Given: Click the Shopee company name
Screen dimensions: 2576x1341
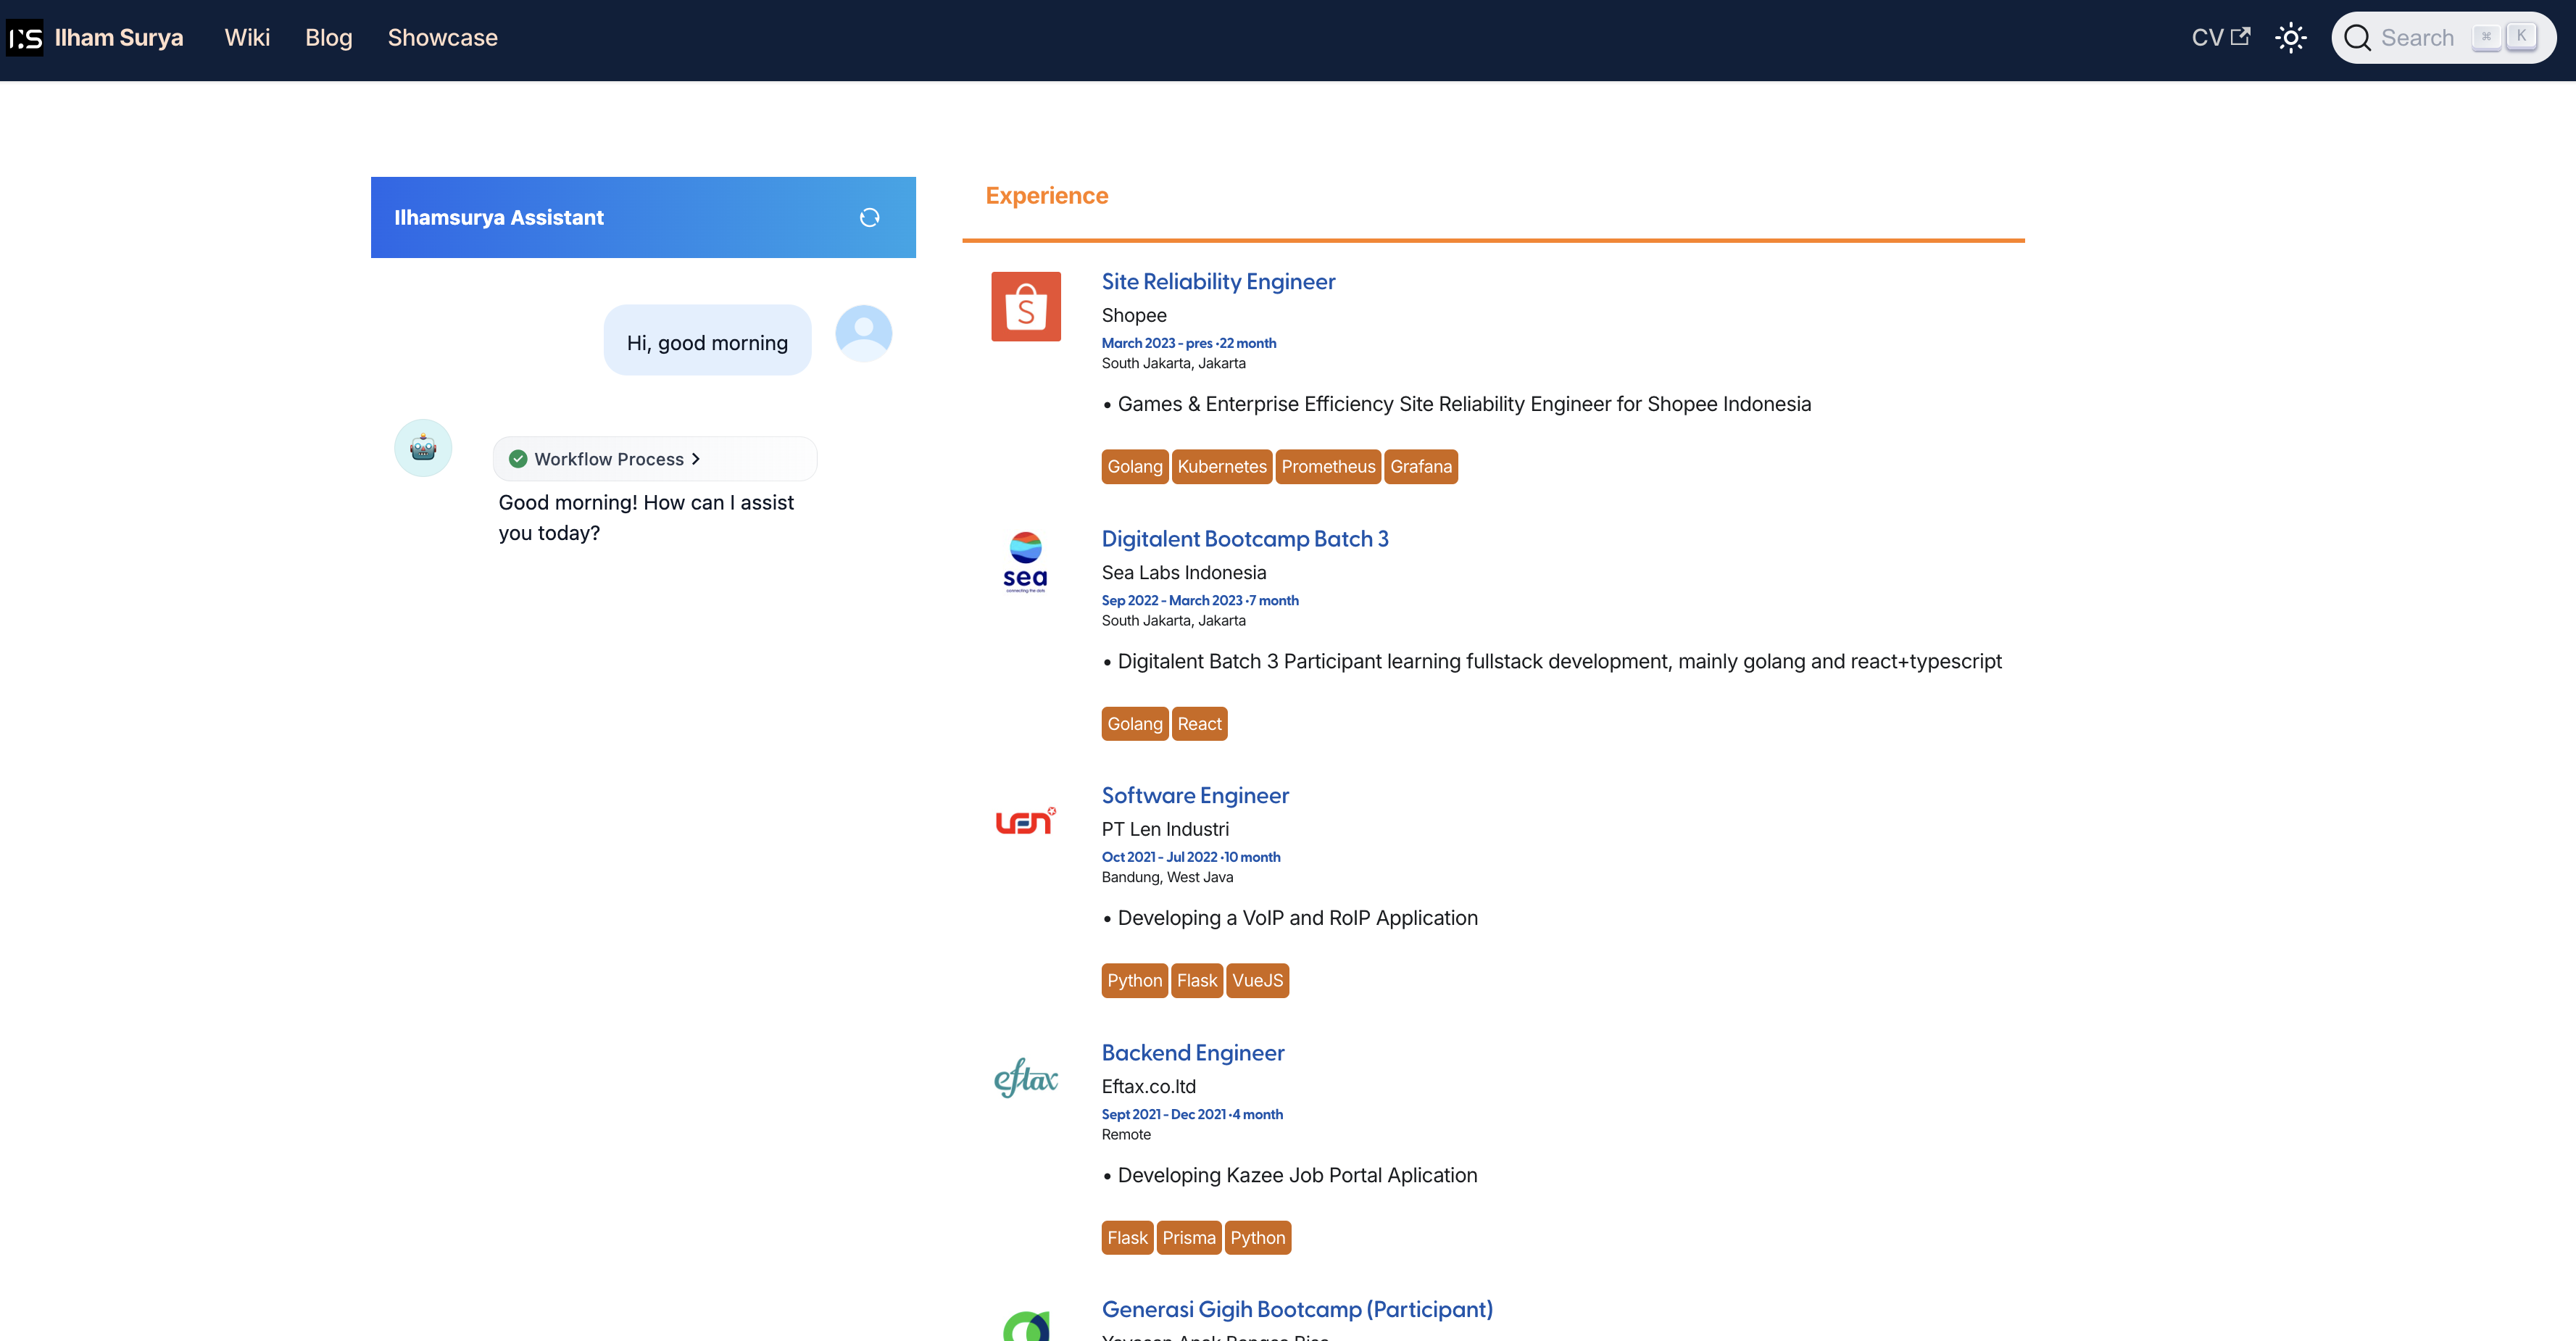Looking at the screenshot, I should pyautogui.click(x=1134, y=316).
